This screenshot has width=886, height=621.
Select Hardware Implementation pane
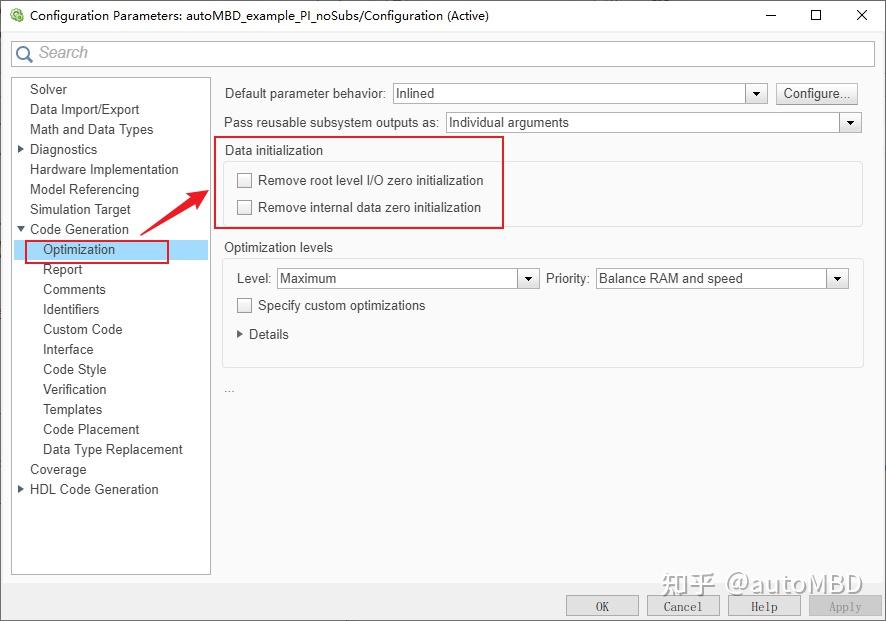click(104, 170)
